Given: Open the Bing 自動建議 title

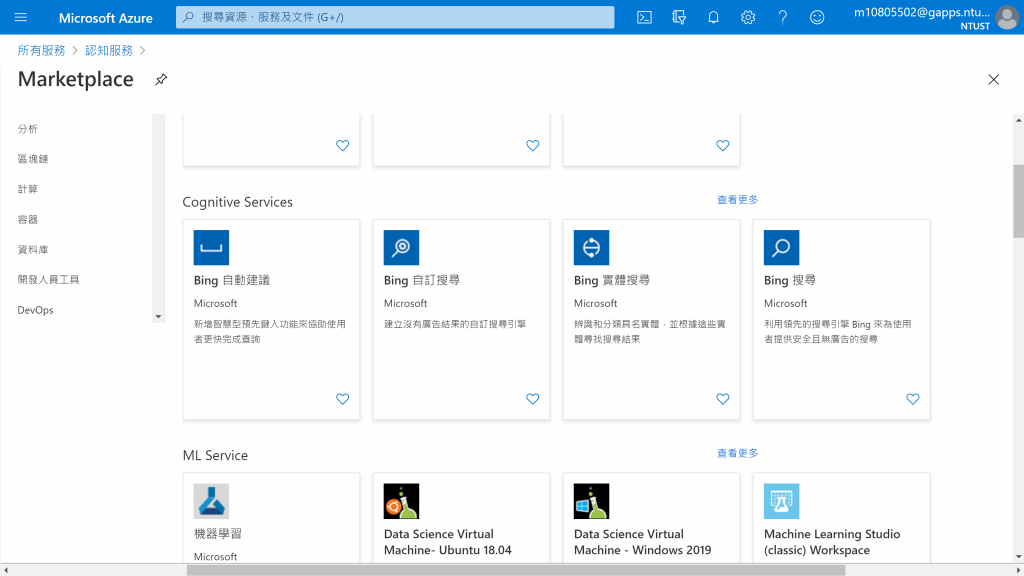Looking at the screenshot, I should click(232, 280).
